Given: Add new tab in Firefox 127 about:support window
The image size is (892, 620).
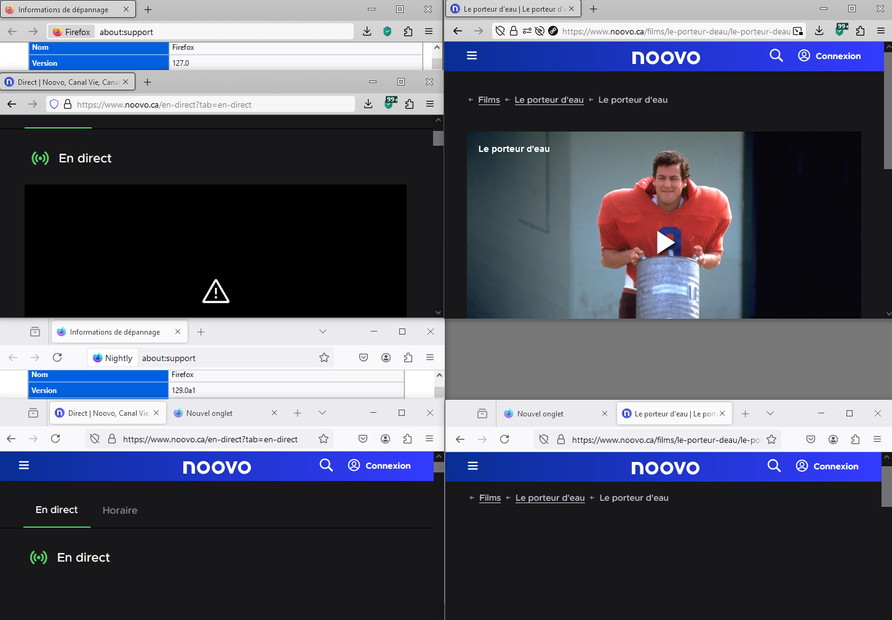Looking at the screenshot, I should [148, 10].
